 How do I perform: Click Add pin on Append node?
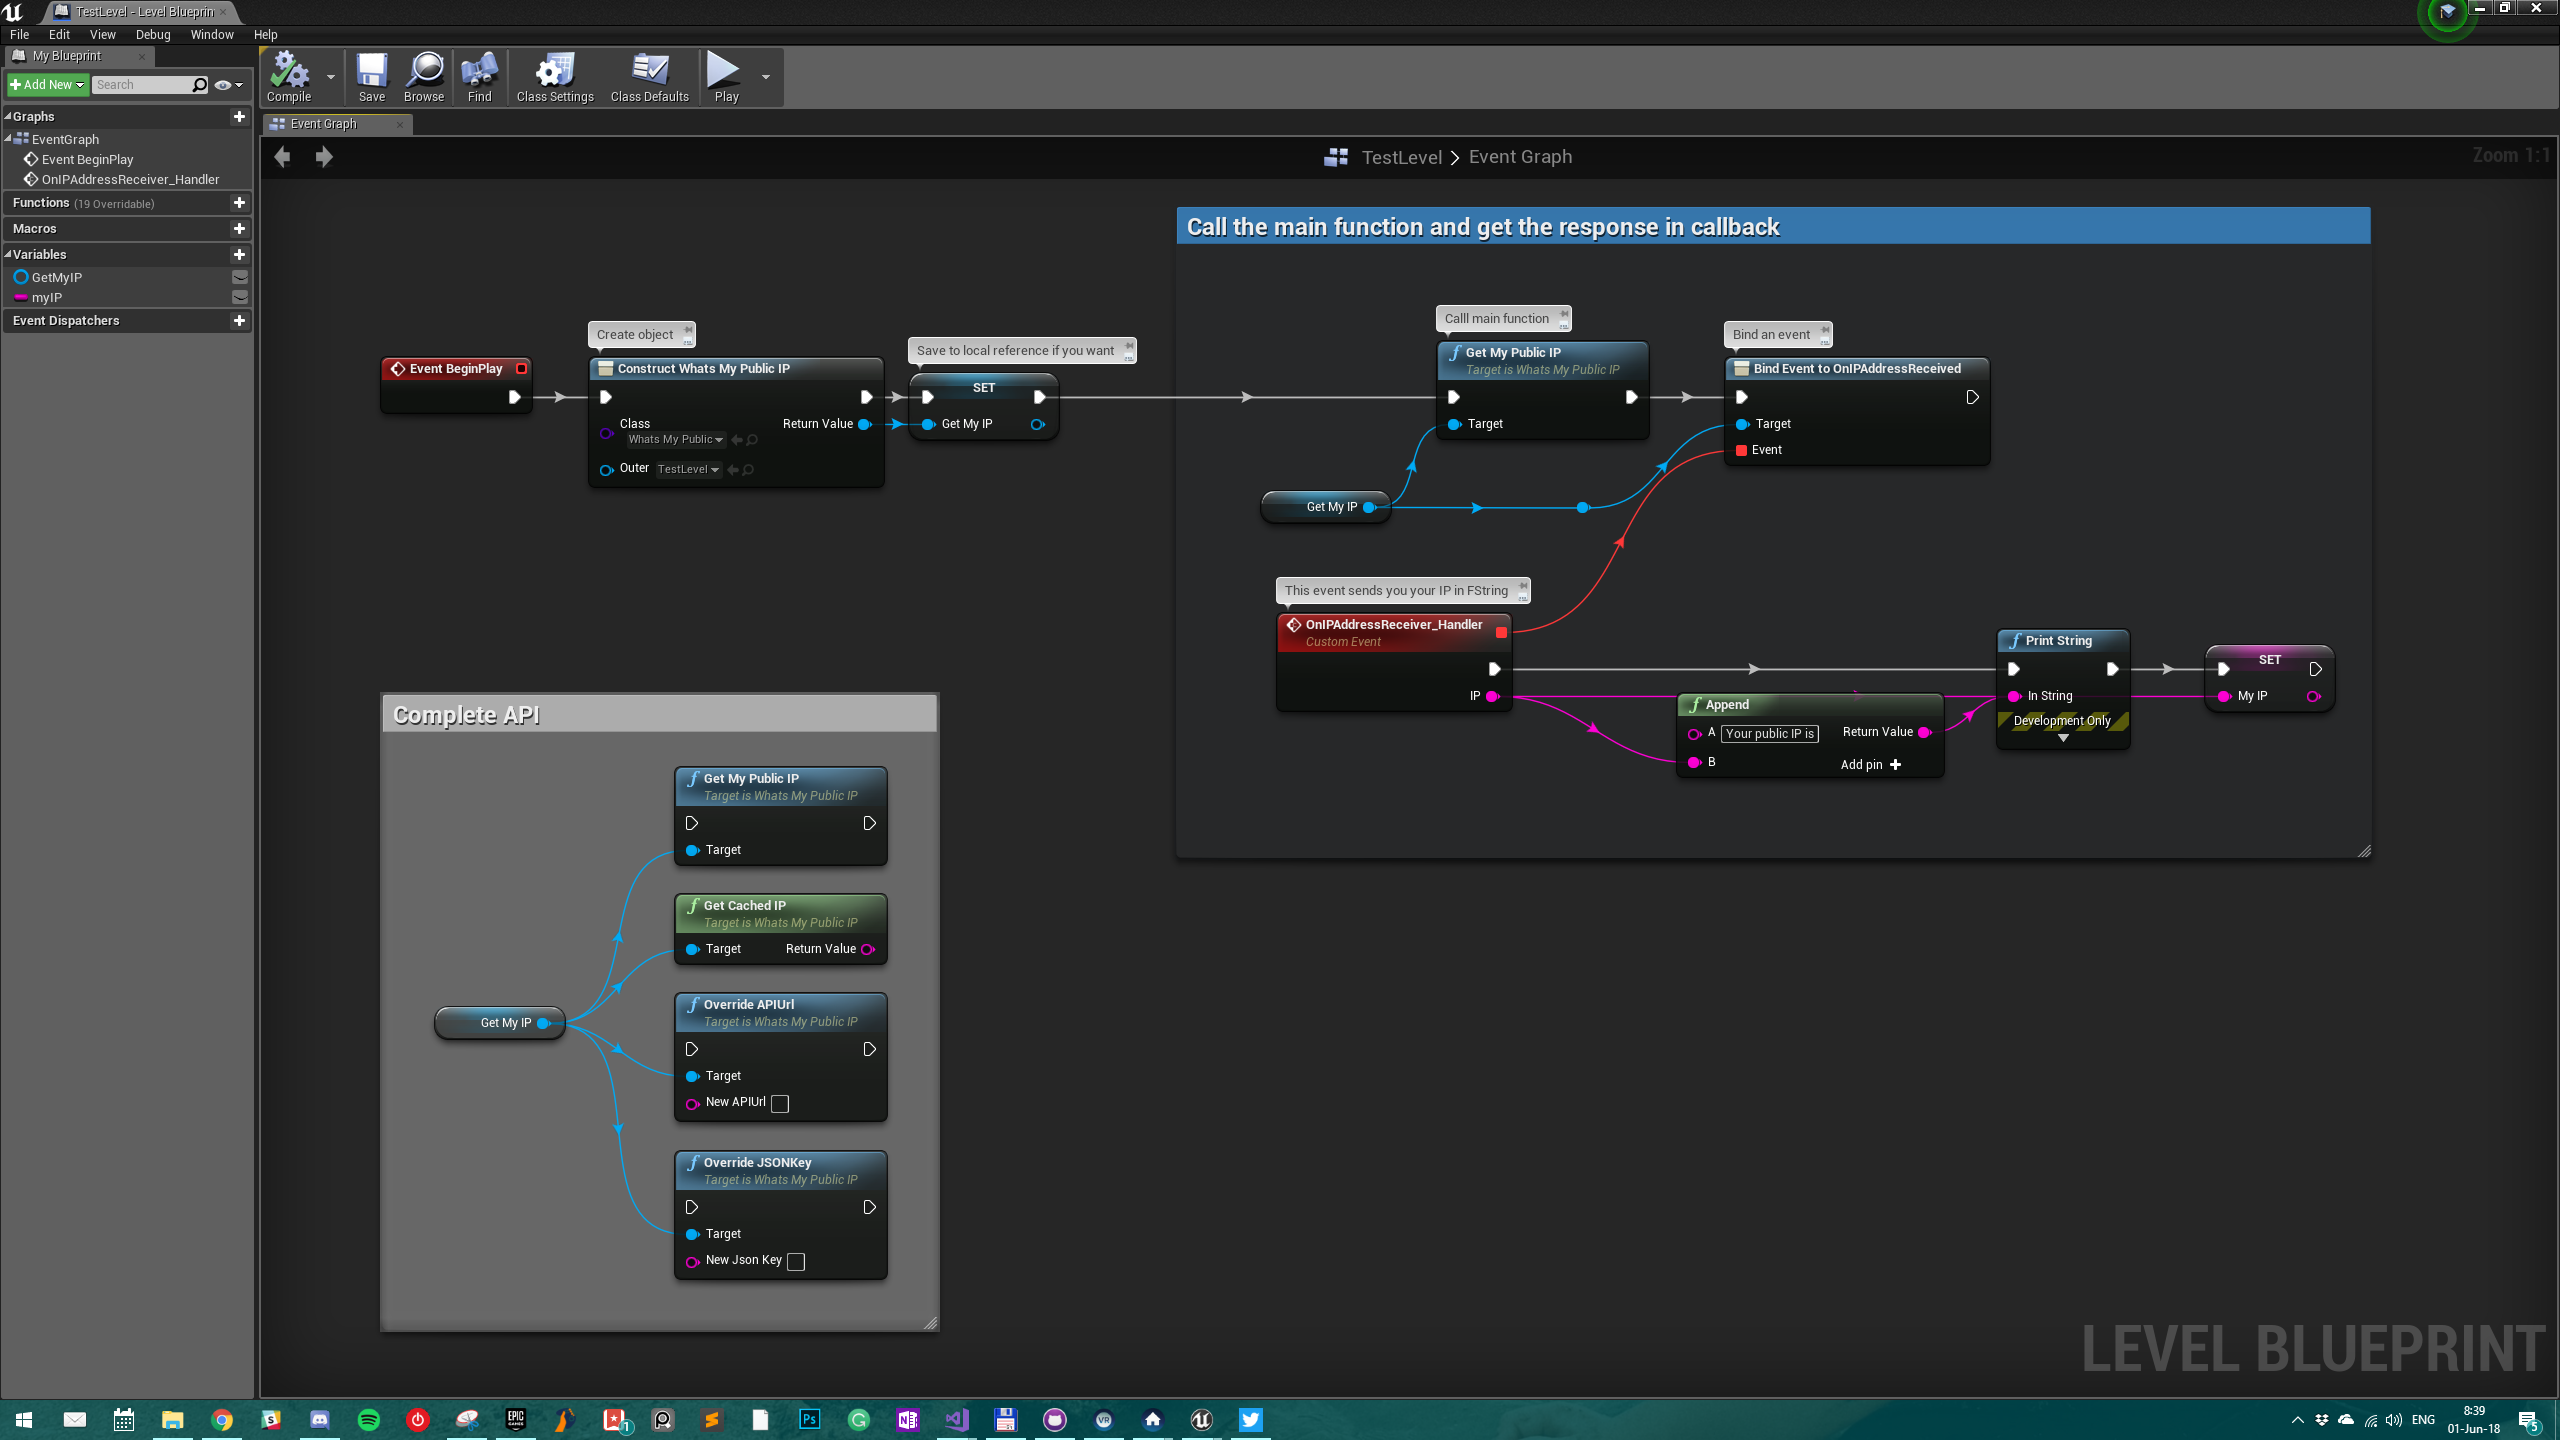[x=1870, y=764]
